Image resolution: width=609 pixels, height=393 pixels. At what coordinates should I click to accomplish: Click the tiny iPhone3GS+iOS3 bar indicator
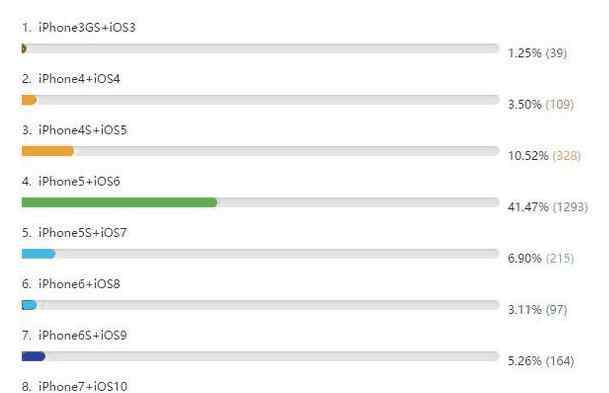(x=24, y=49)
